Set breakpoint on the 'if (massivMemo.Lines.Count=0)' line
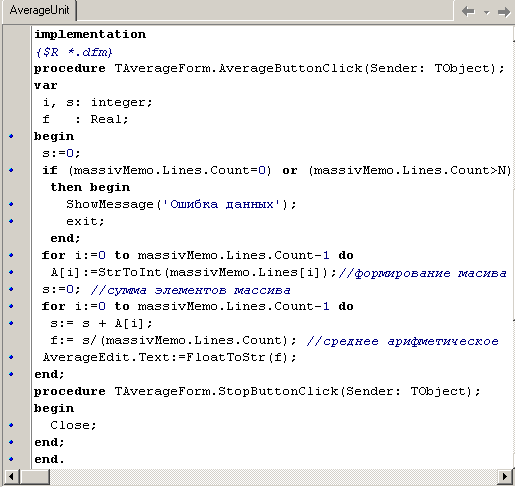The image size is (515, 487). [11, 170]
